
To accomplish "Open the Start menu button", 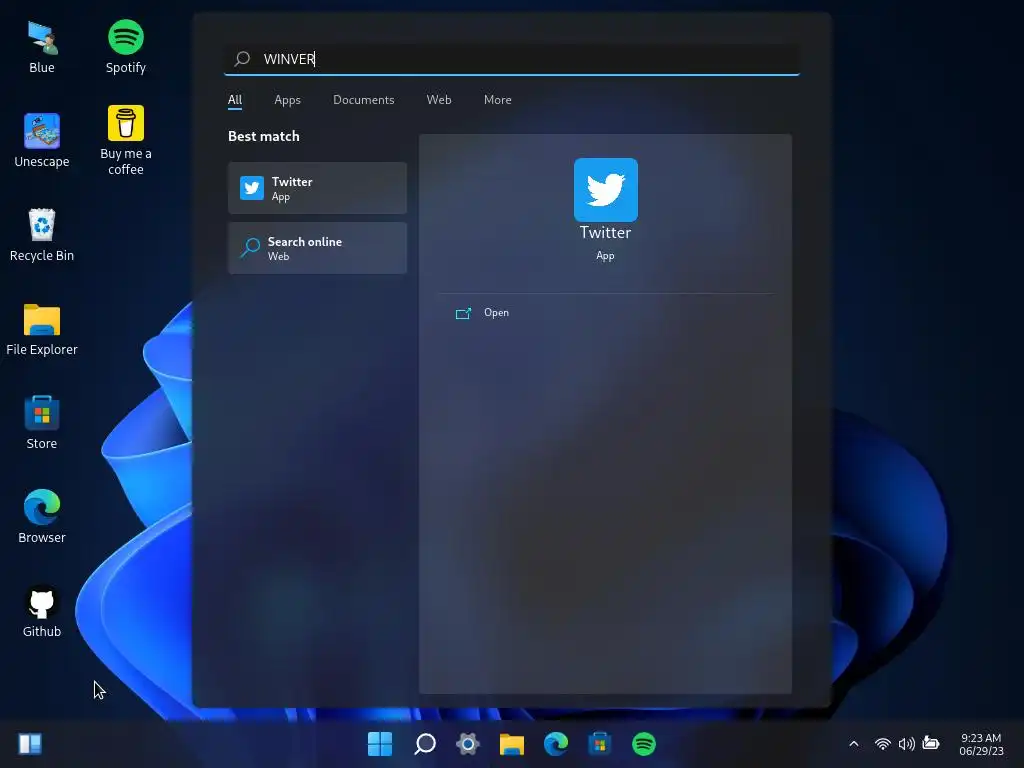I will pos(379,744).
